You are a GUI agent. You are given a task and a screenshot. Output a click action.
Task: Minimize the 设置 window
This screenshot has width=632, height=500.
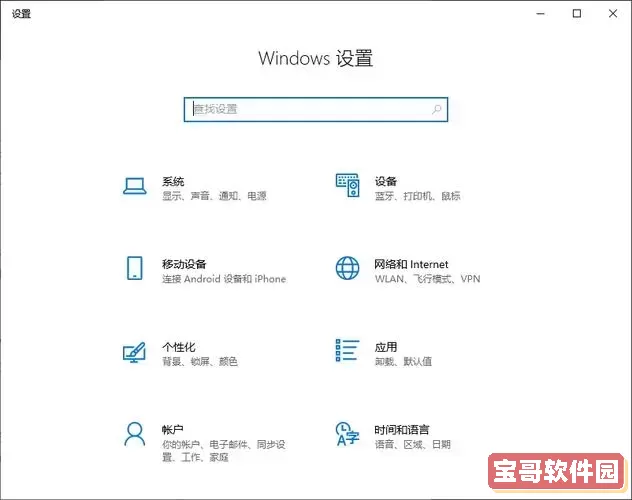click(541, 14)
